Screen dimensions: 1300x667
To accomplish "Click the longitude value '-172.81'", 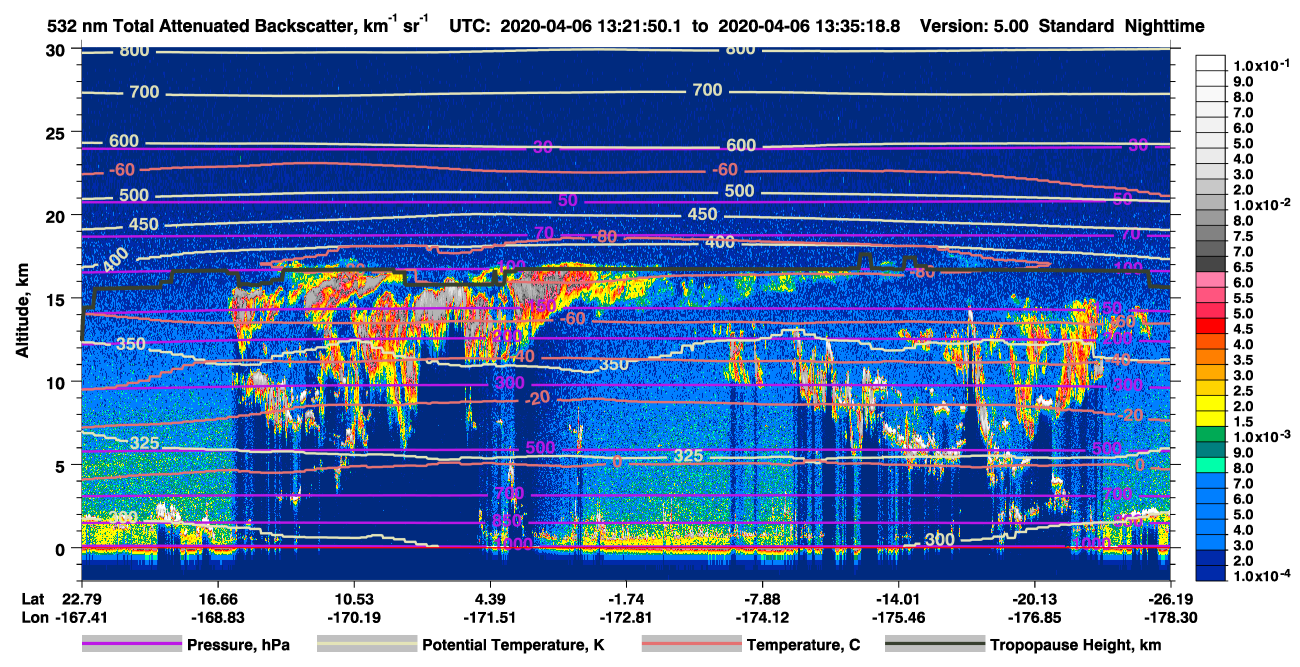I will coord(626,617).
